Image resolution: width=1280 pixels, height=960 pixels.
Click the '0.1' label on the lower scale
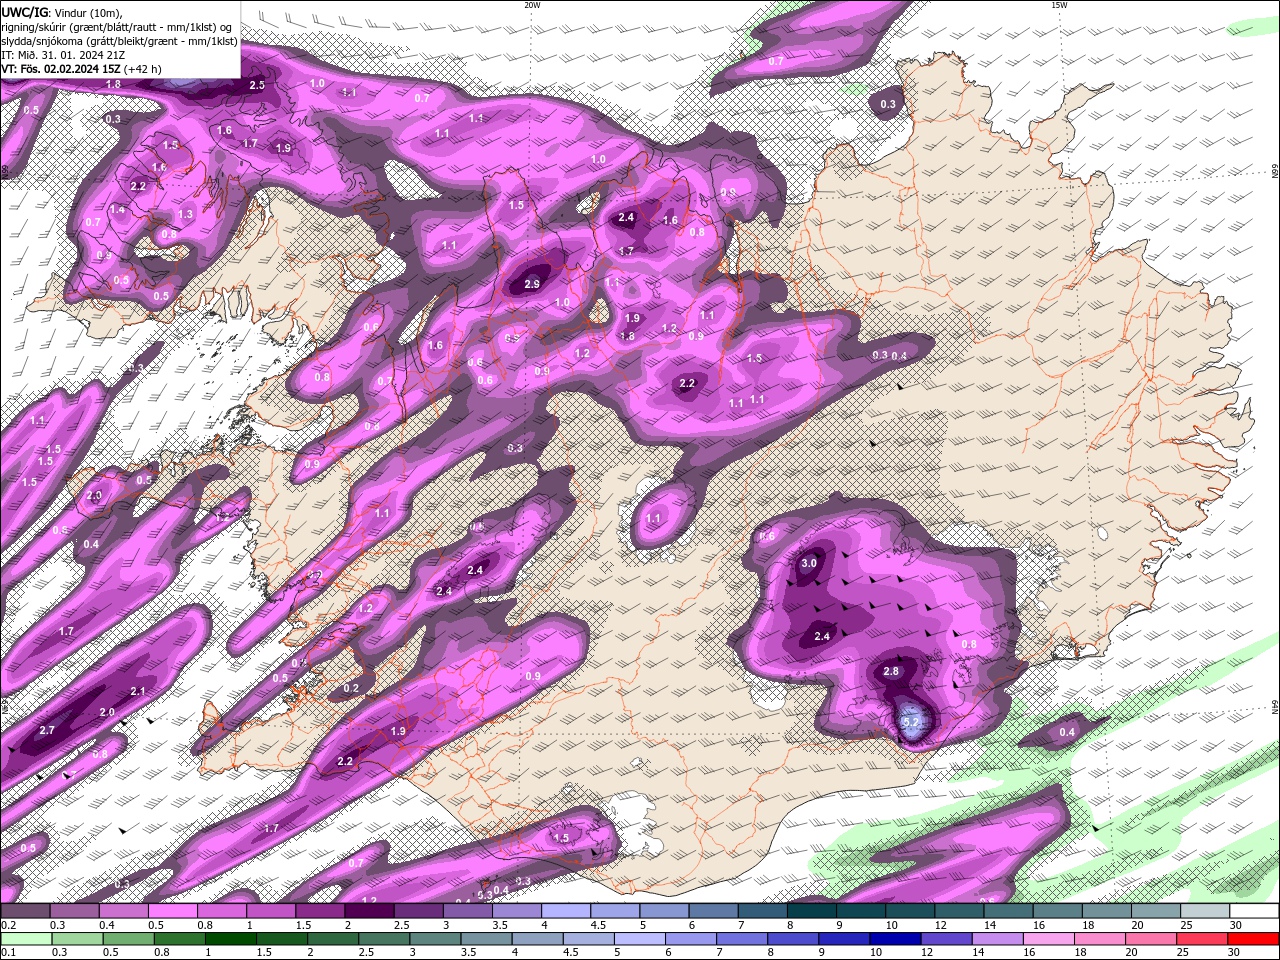point(8,953)
